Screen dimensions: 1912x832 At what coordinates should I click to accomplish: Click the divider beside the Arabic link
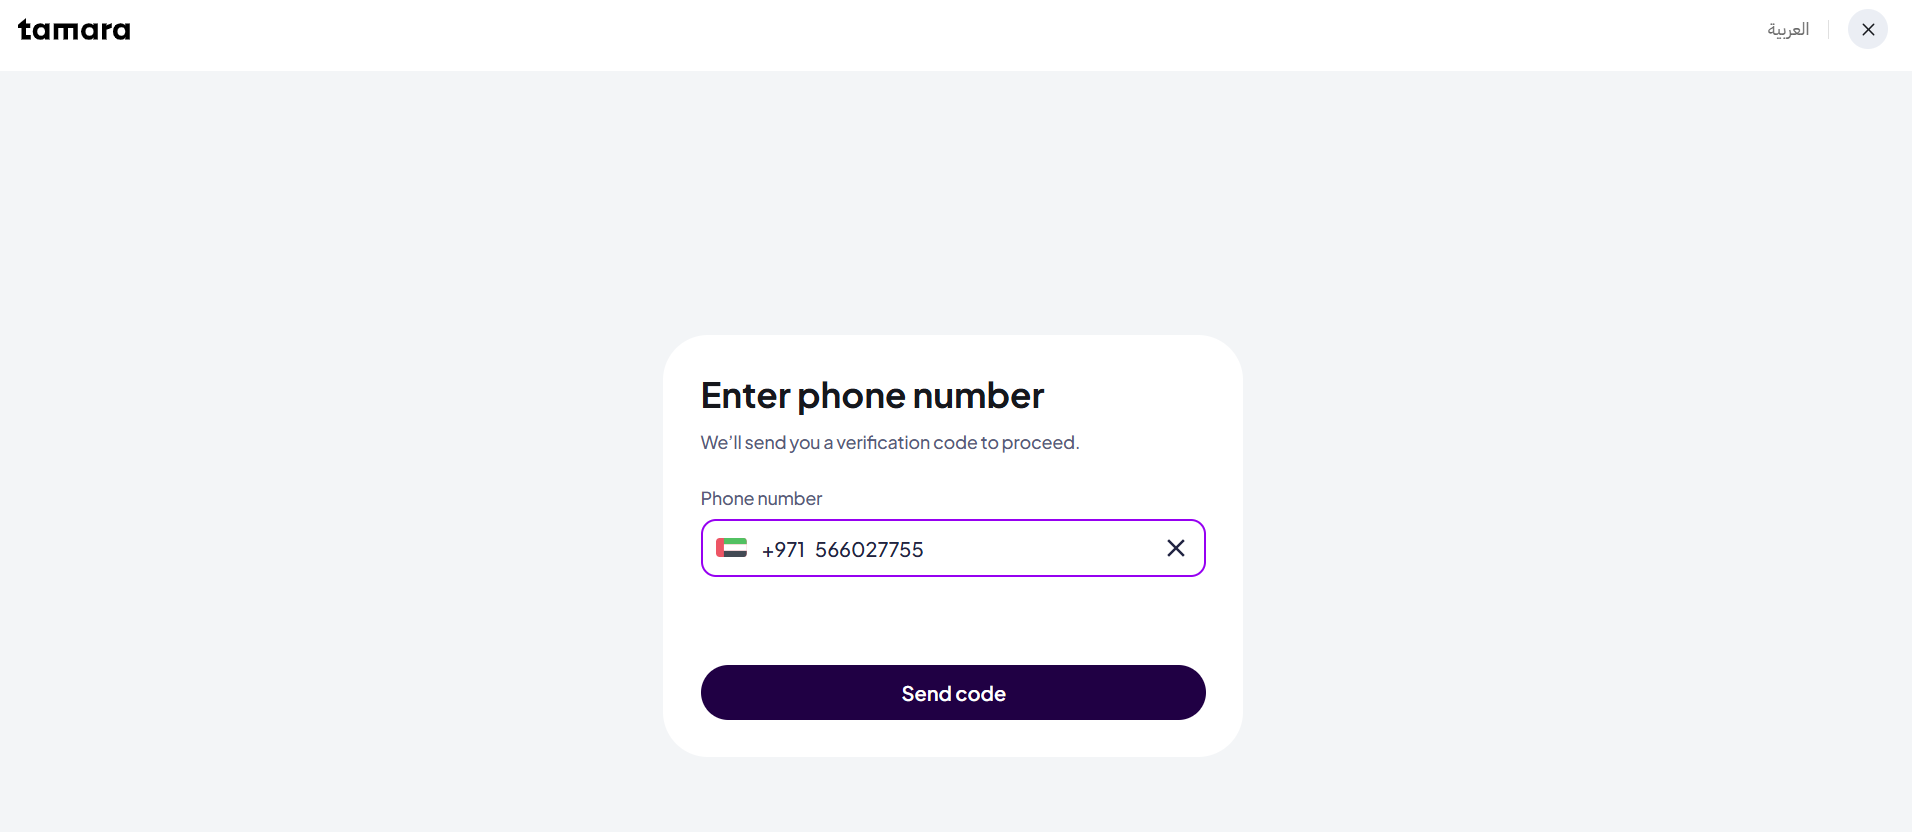click(1828, 29)
